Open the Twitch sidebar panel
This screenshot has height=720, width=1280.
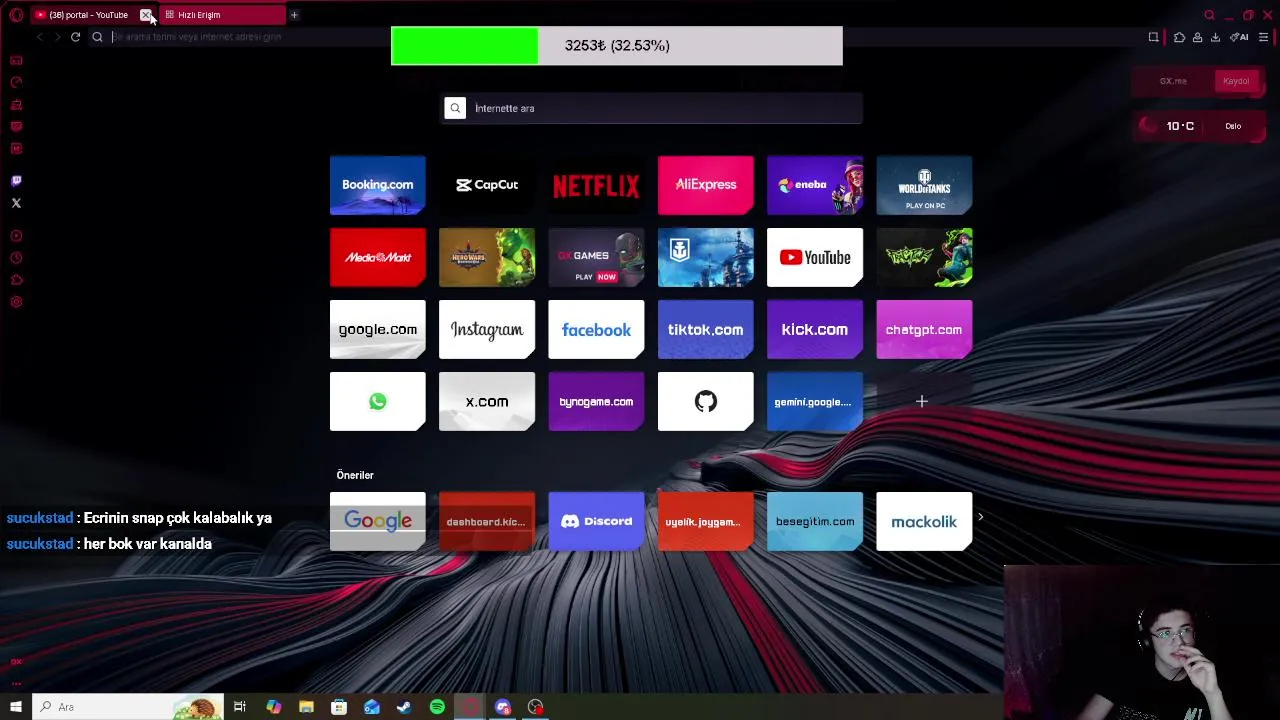click(x=16, y=181)
